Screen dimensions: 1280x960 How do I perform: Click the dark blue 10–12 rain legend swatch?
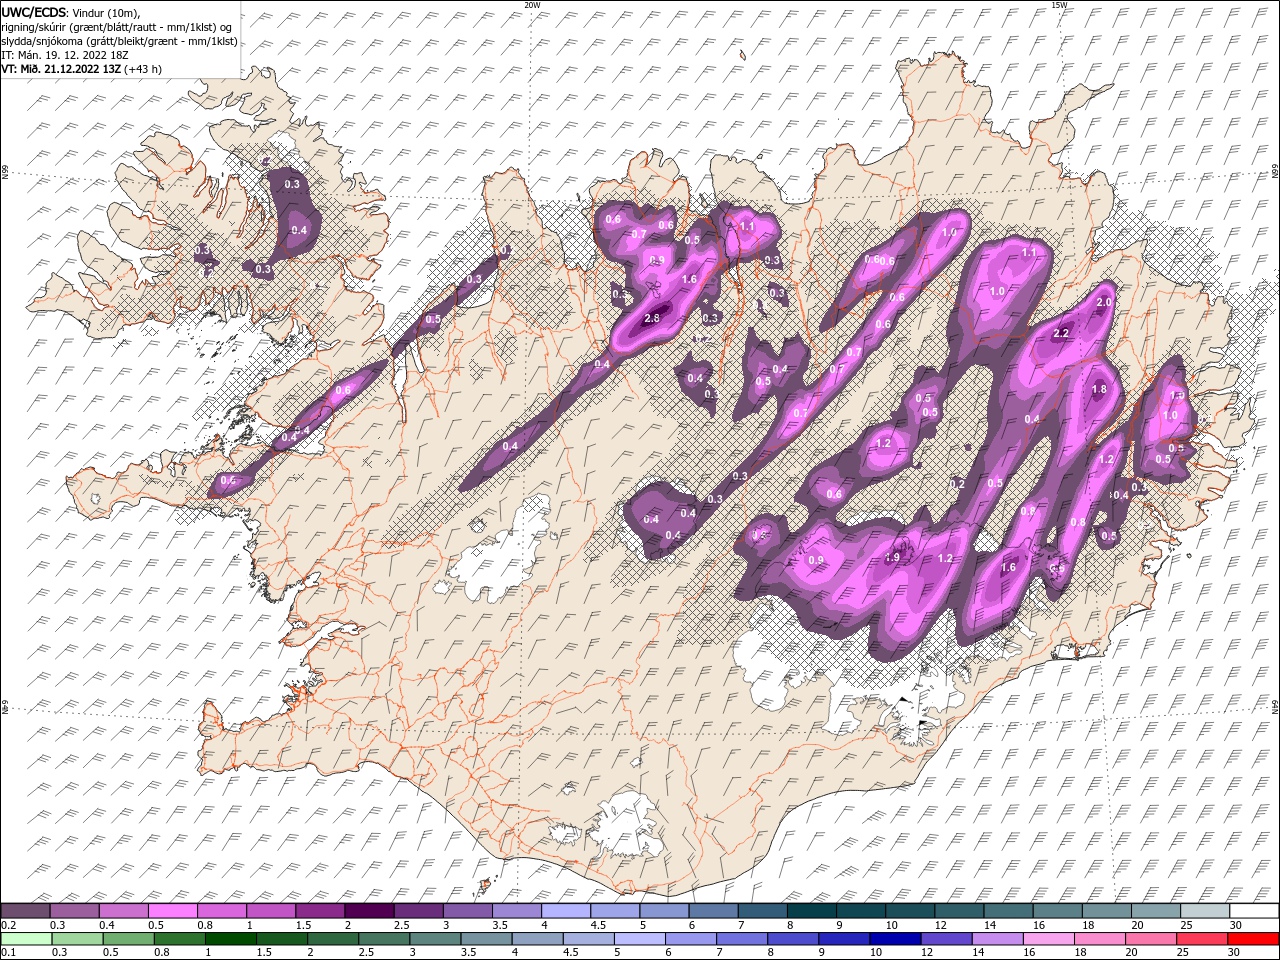click(x=894, y=939)
